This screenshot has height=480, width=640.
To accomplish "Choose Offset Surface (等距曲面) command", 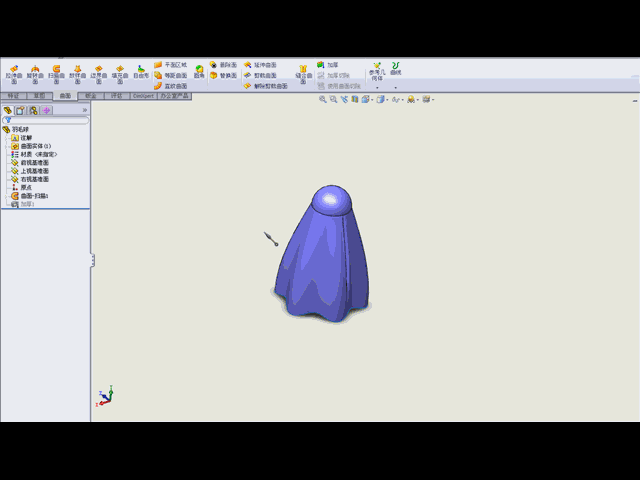I will [x=171, y=76].
